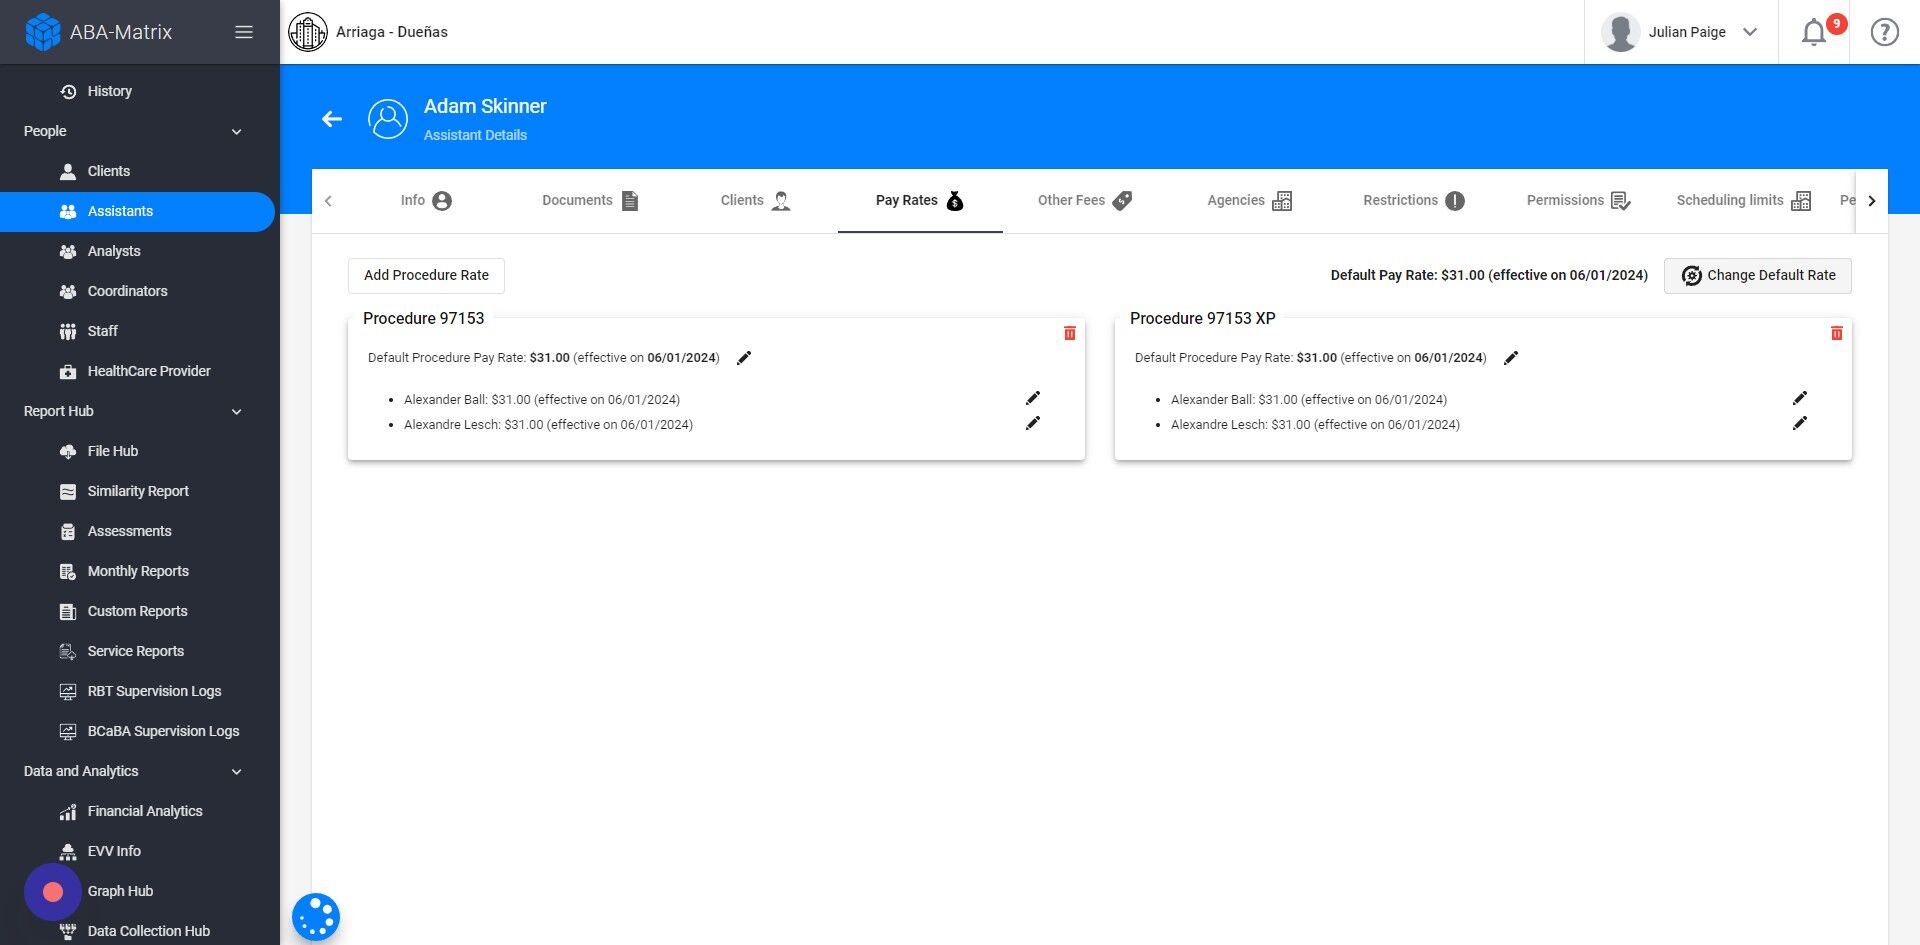Switch to the Clients tab
This screenshot has height=945, width=1920.
point(755,200)
